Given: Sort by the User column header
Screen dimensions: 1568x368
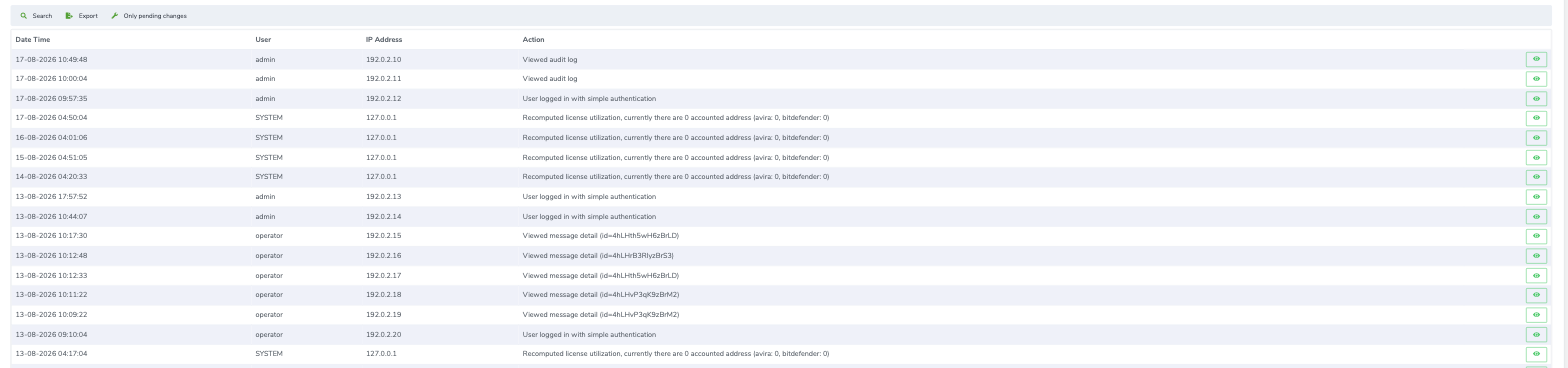Looking at the screenshot, I should (263, 40).
